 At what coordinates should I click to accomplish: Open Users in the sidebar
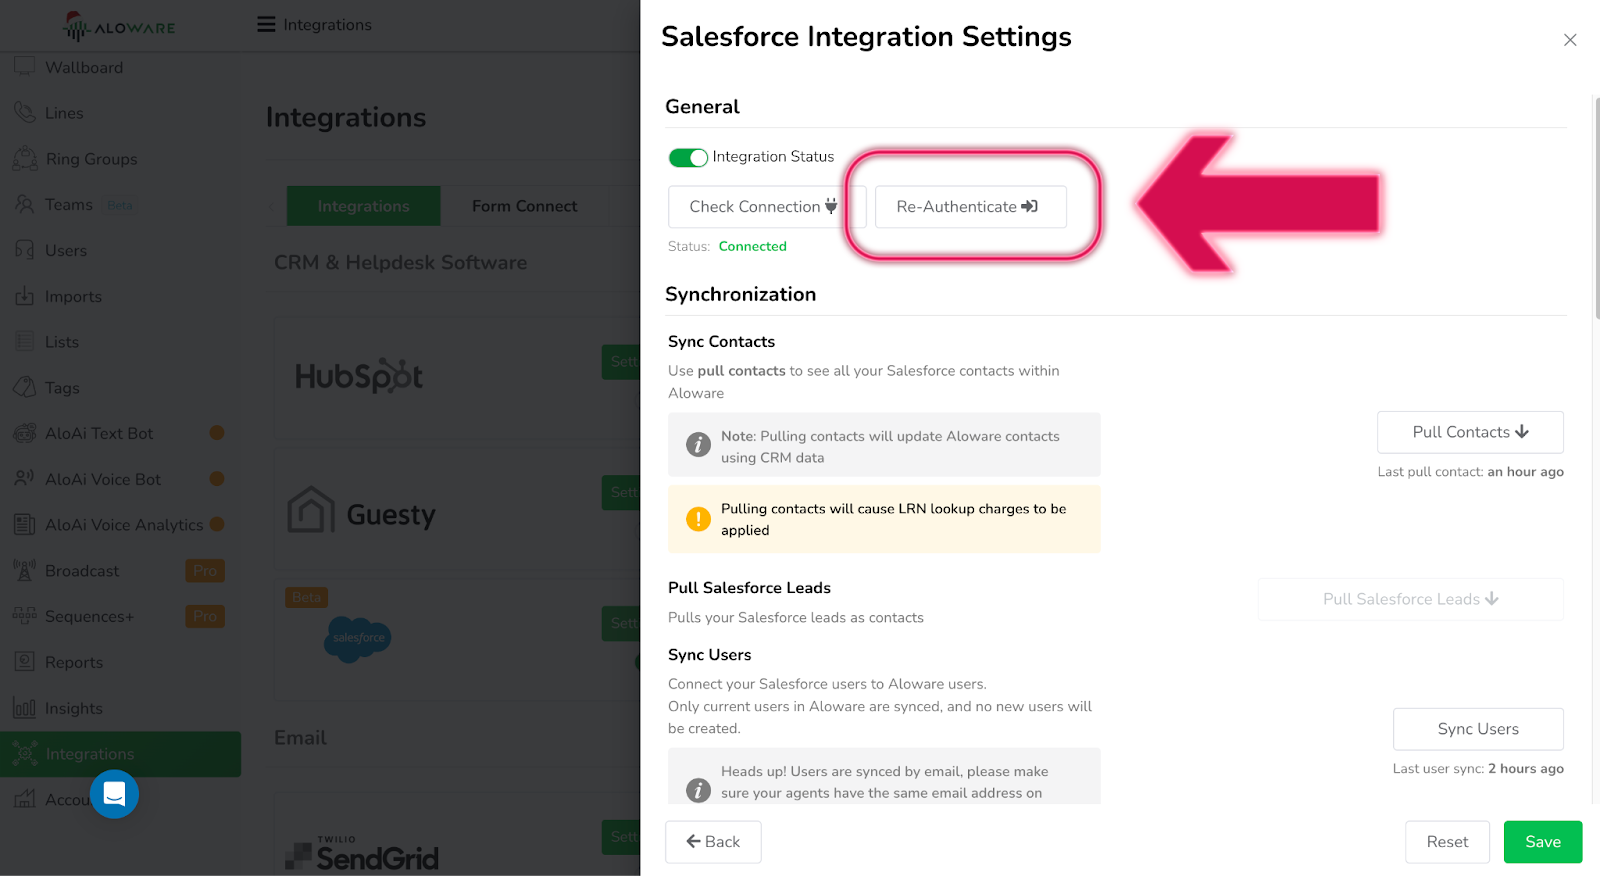66,251
